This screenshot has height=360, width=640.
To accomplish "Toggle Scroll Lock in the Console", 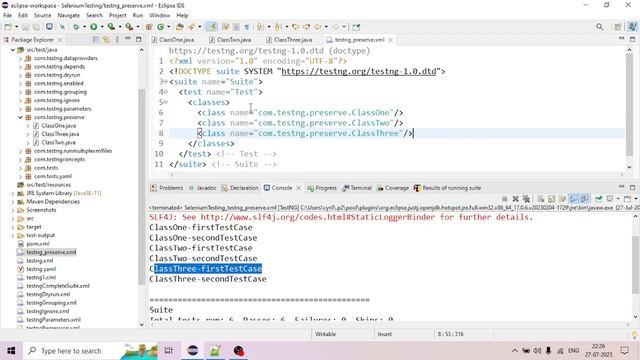I will tap(551, 199).
